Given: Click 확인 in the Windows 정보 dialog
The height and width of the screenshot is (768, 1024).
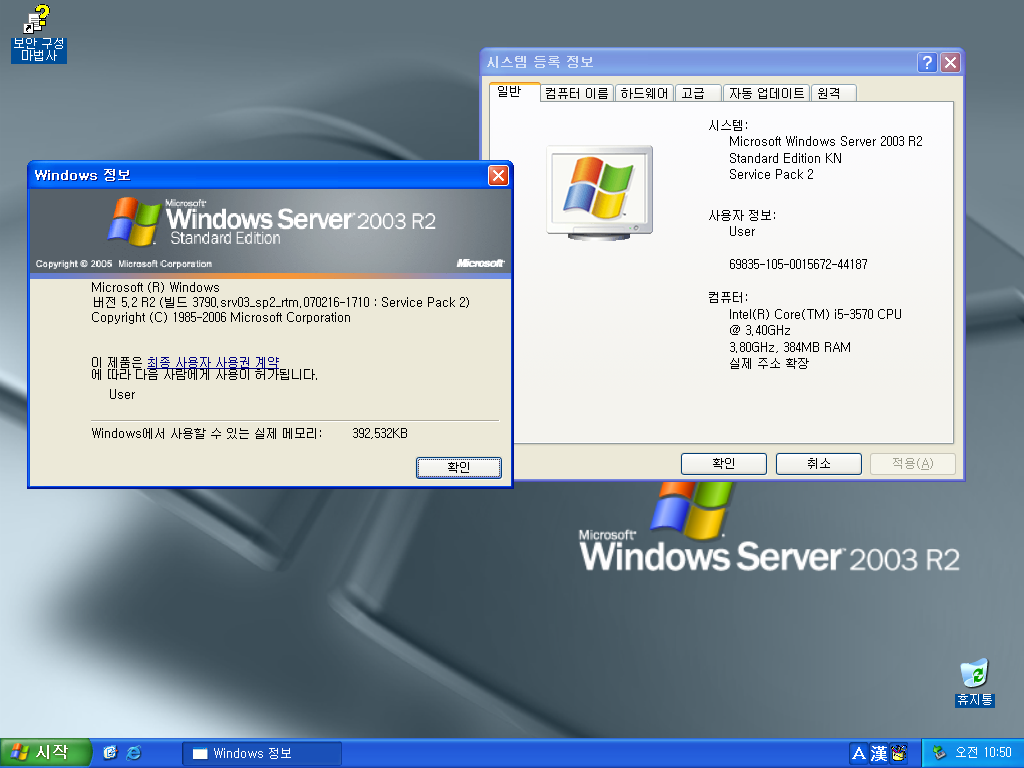Looking at the screenshot, I should click(458, 468).
